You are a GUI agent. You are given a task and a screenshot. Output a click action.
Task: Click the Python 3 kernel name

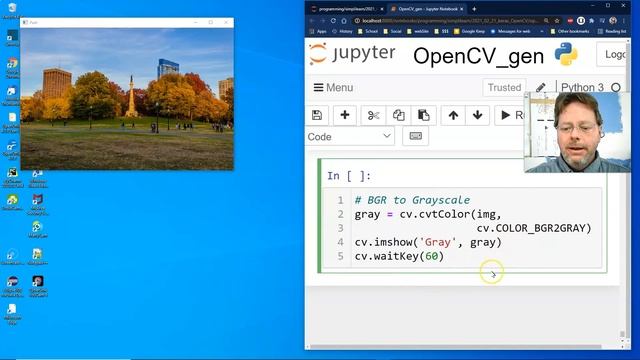click(x=582, y=87)
